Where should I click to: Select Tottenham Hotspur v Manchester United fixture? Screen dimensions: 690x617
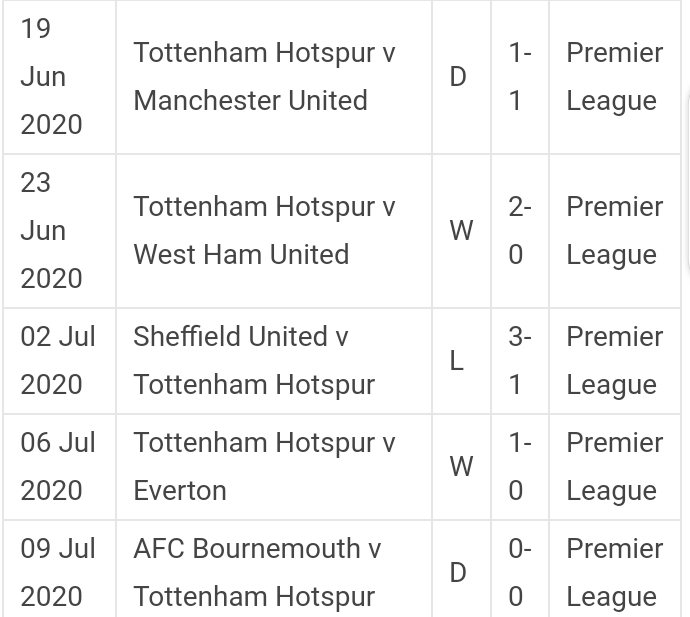coord(274,77)
